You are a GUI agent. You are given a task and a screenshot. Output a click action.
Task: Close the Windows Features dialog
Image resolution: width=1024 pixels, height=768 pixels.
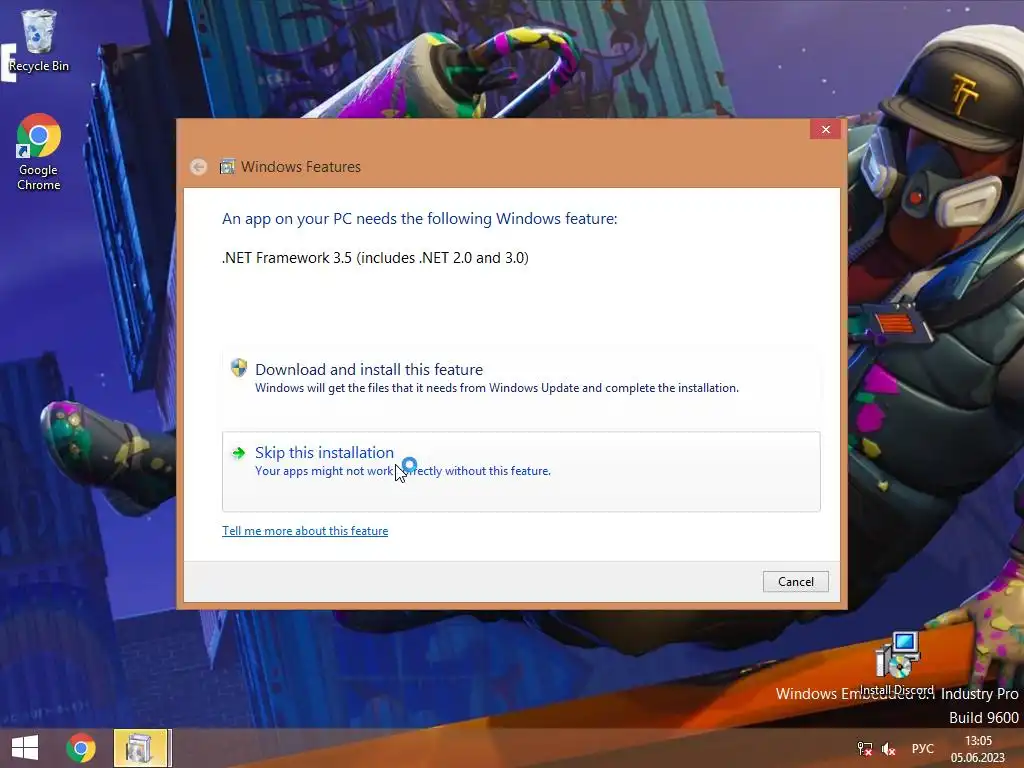coord(825,129)
